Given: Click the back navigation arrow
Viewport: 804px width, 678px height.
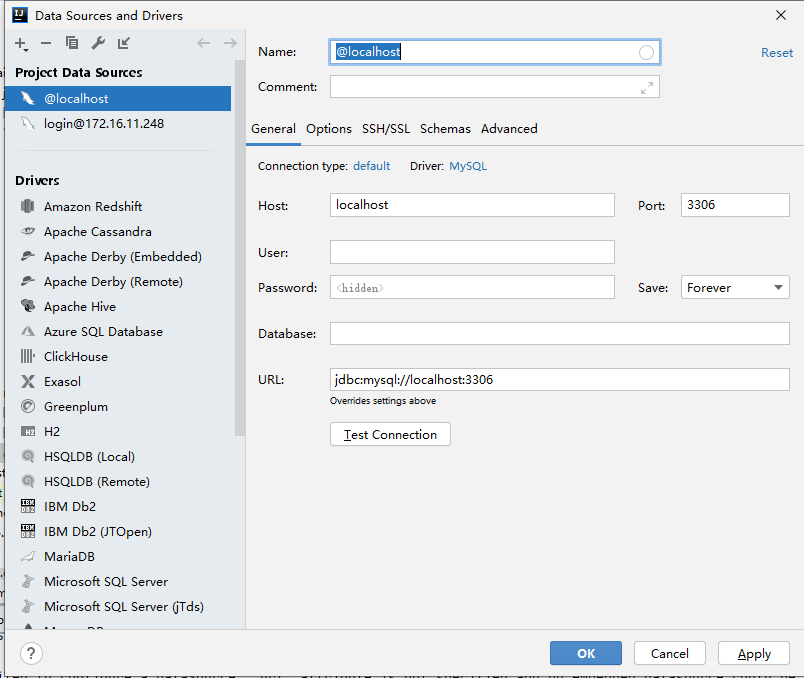Looking at the screenshot, I should tap(204, 43).
